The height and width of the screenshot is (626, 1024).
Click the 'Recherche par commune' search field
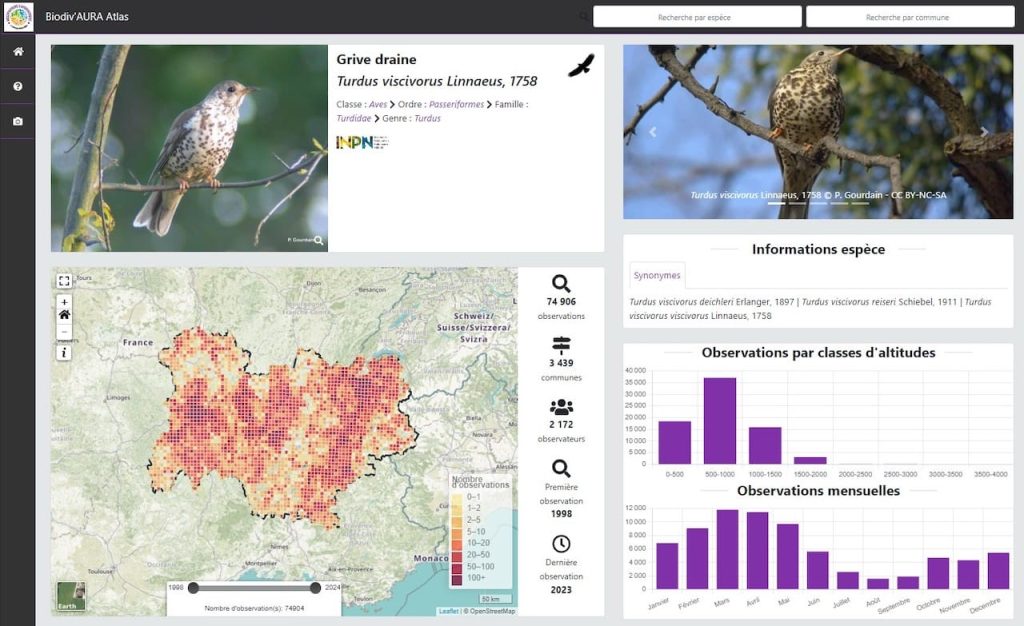(909, 17)
